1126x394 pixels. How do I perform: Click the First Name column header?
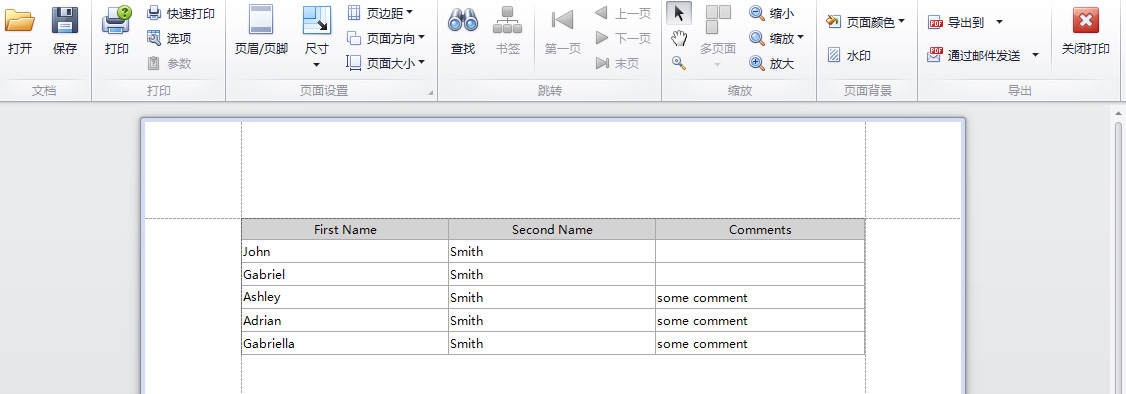coord(345,230)
